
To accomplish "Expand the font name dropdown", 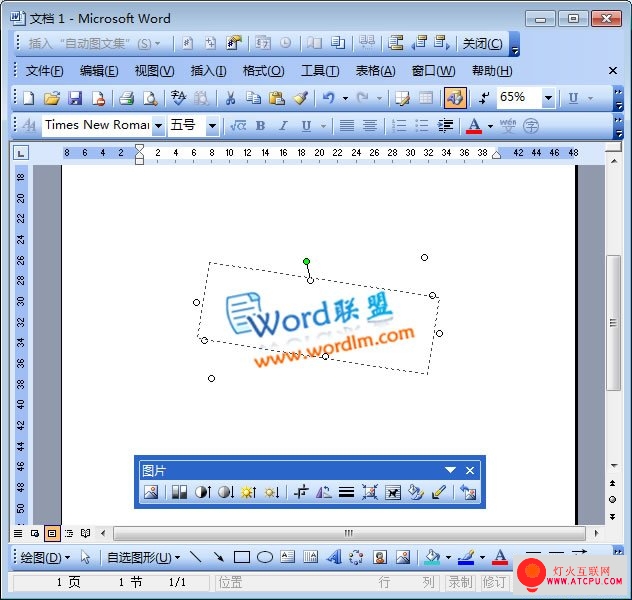I will (159, 126).
